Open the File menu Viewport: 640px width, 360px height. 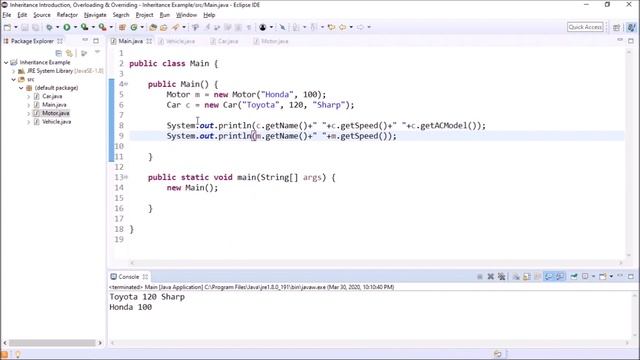pyautogui.click(x=7, y=15)
